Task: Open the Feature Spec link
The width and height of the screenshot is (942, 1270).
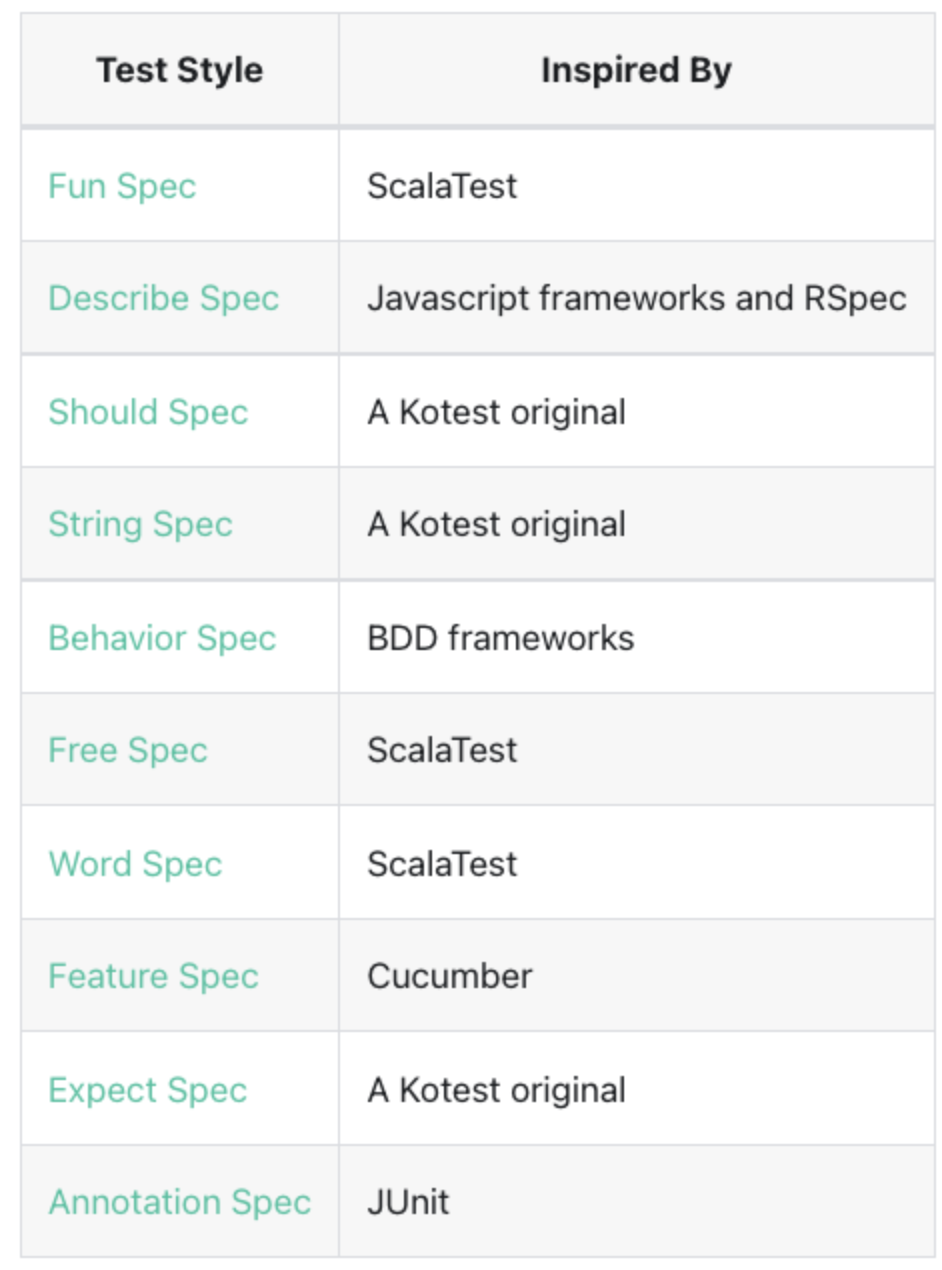Action: 153,976
